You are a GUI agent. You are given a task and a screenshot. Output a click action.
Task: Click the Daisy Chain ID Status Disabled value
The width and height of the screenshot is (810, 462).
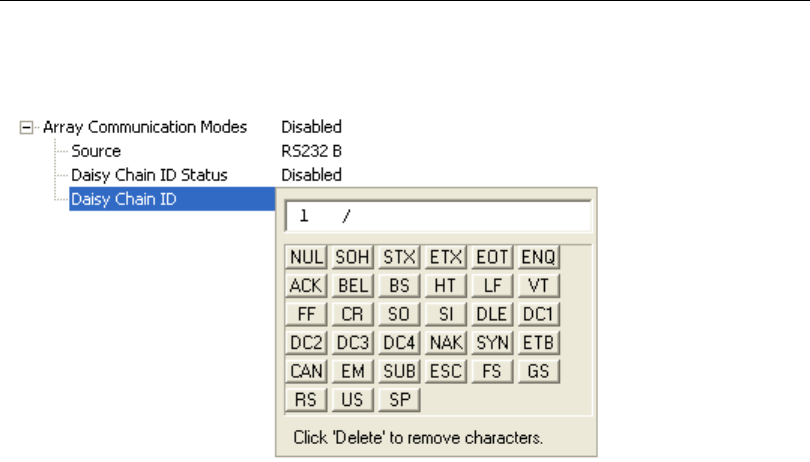coord(311,175)
